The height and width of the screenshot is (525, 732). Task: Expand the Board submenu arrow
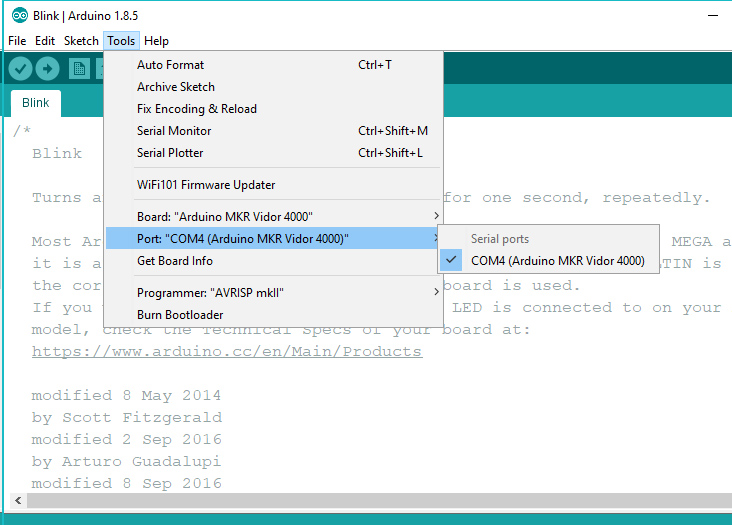[x=435, y=217]
